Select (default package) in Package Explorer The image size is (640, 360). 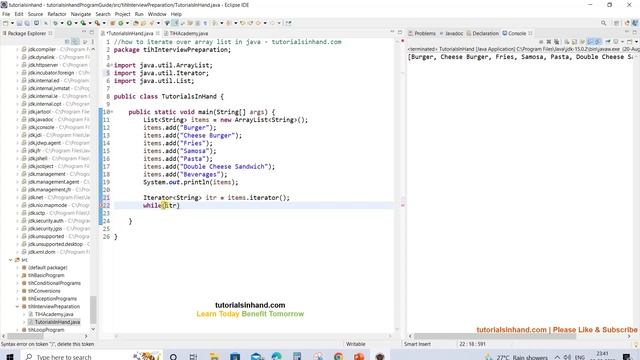click(44, 268)
